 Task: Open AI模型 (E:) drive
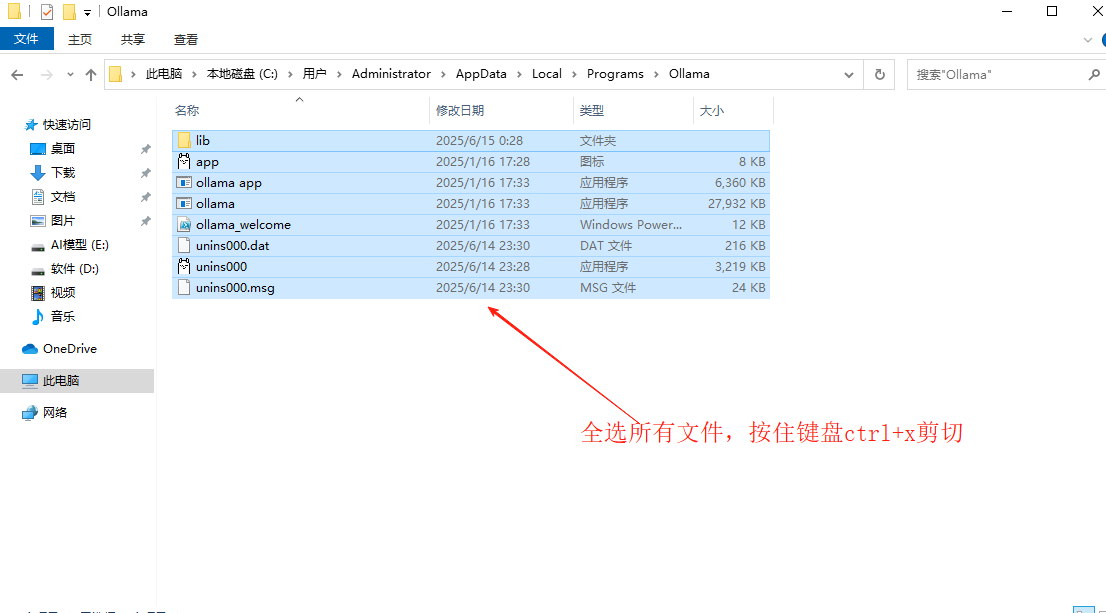[x=79, y=245]
